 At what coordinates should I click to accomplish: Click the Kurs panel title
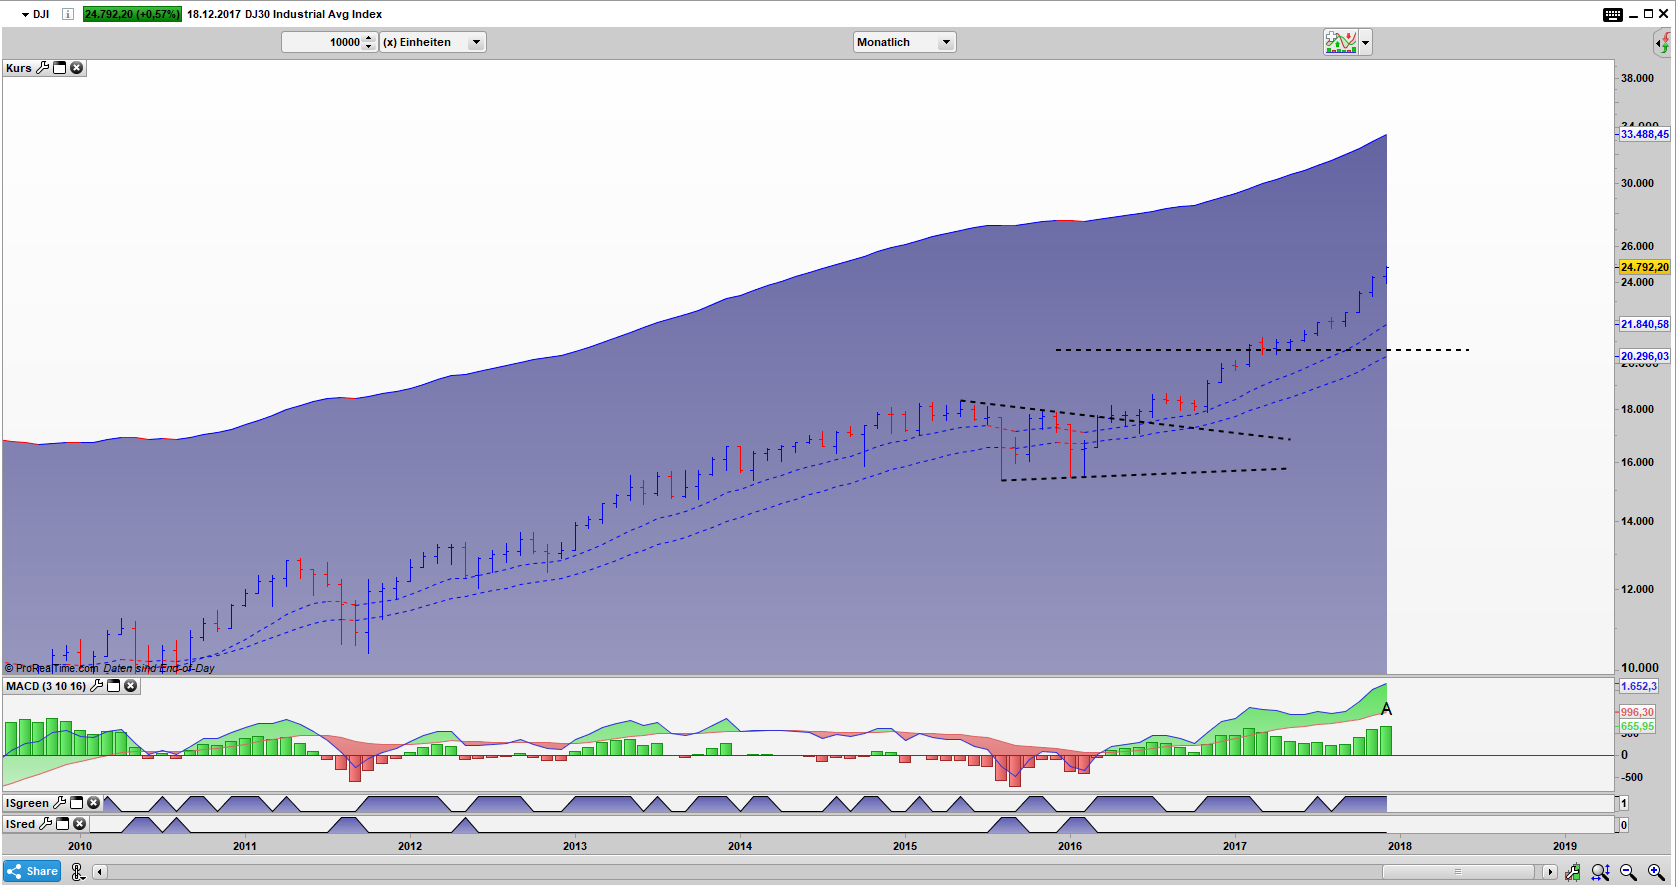coord(19,68)
